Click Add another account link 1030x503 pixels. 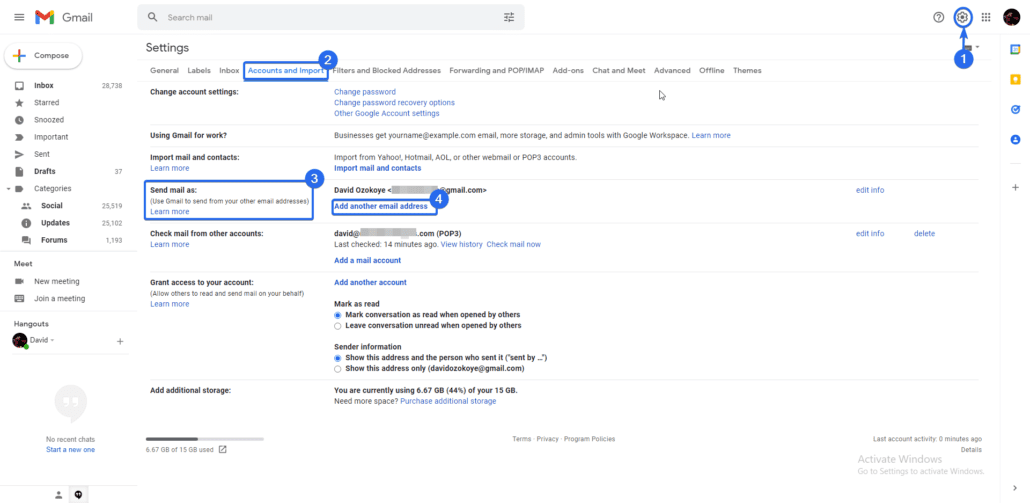tap(370, 282)
